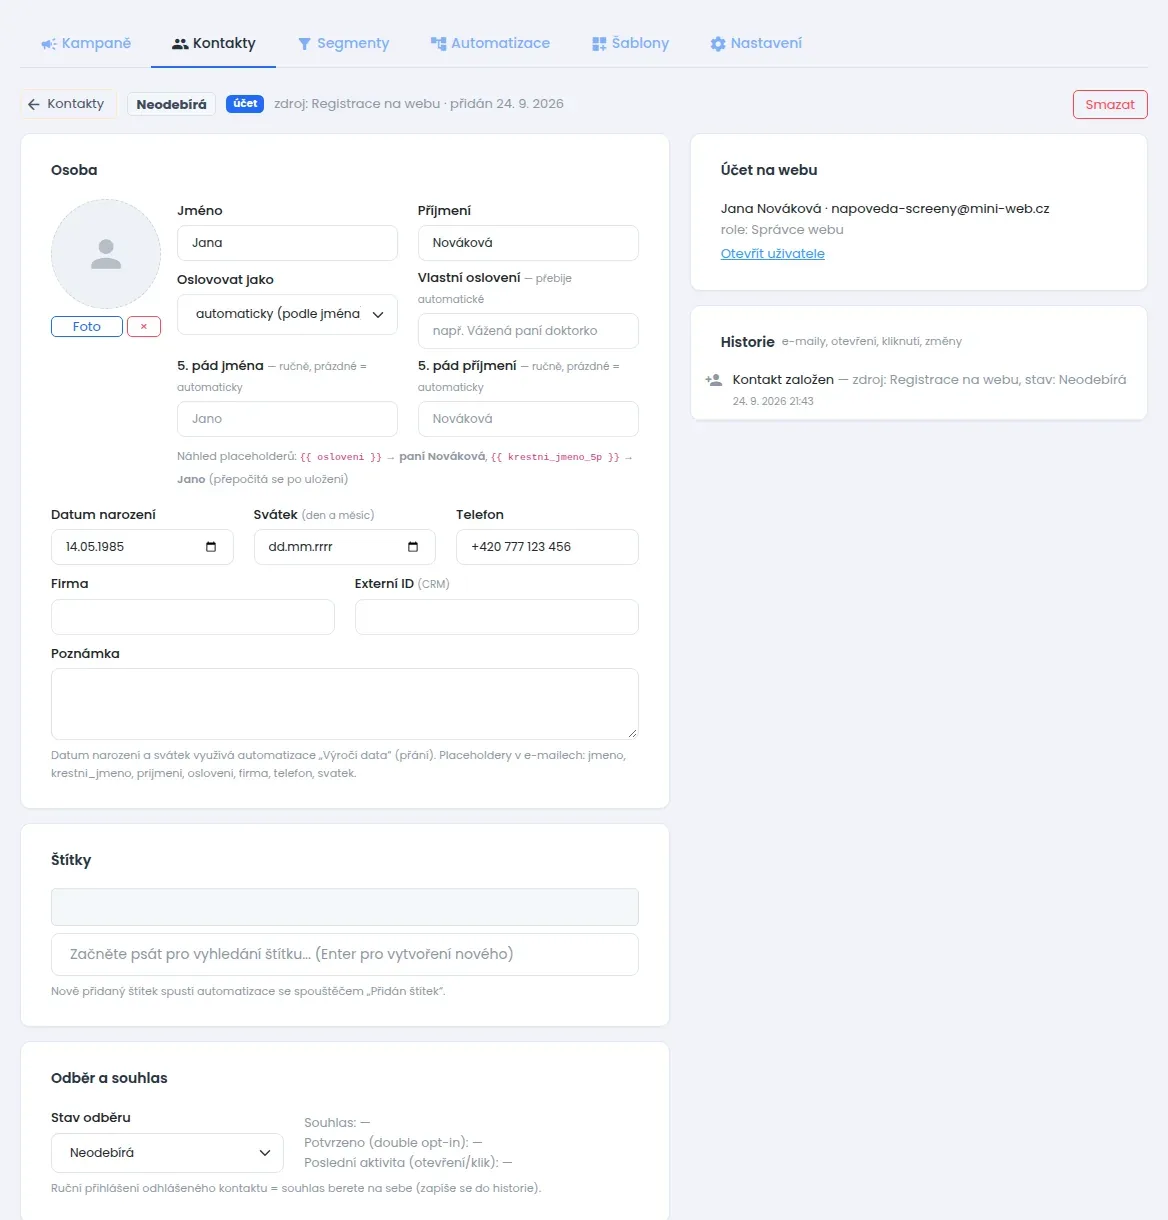Click the Smazat button
Viewport: 1168px width, 1220px height.
coord(1110,104)
